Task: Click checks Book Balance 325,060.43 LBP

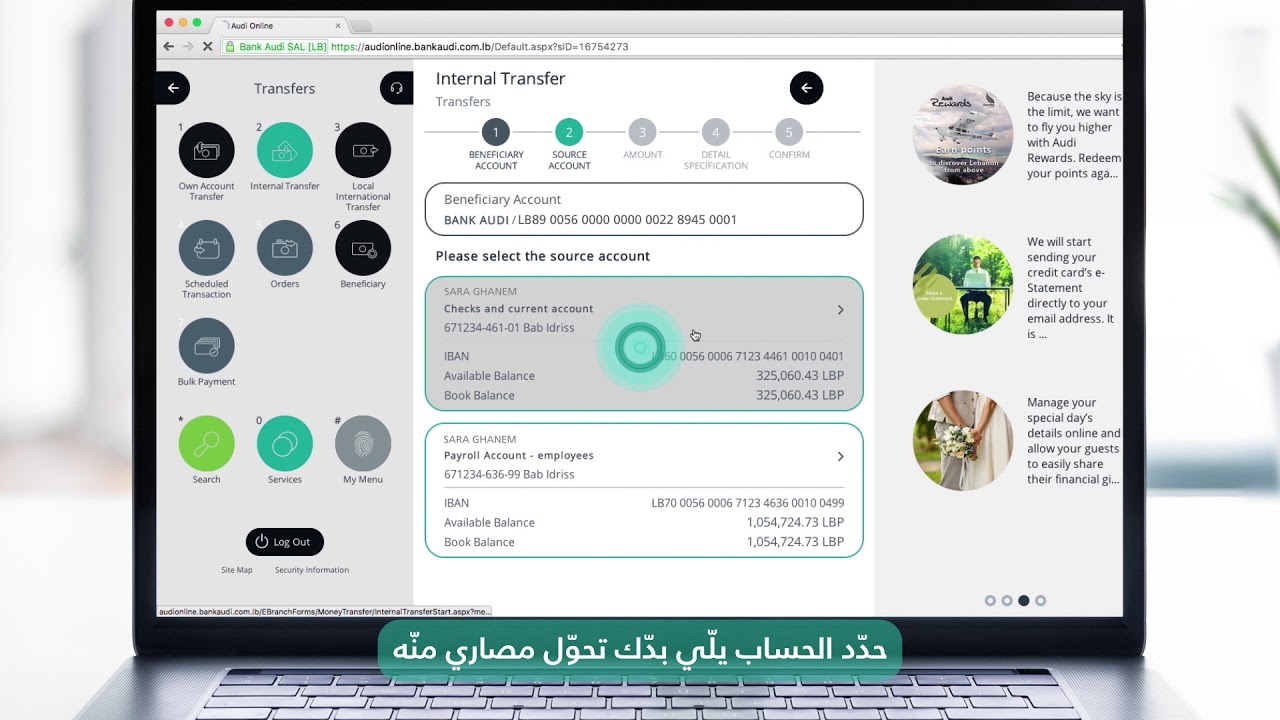Action: 800,396
